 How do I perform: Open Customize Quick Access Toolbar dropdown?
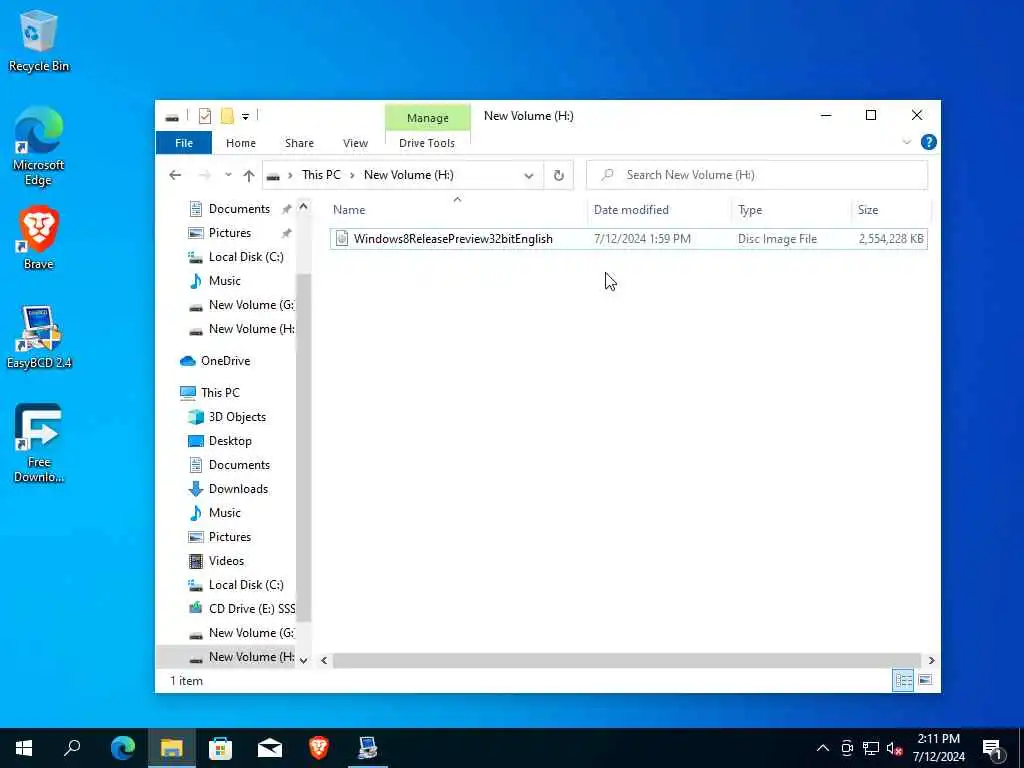click(x=246, y=117)
